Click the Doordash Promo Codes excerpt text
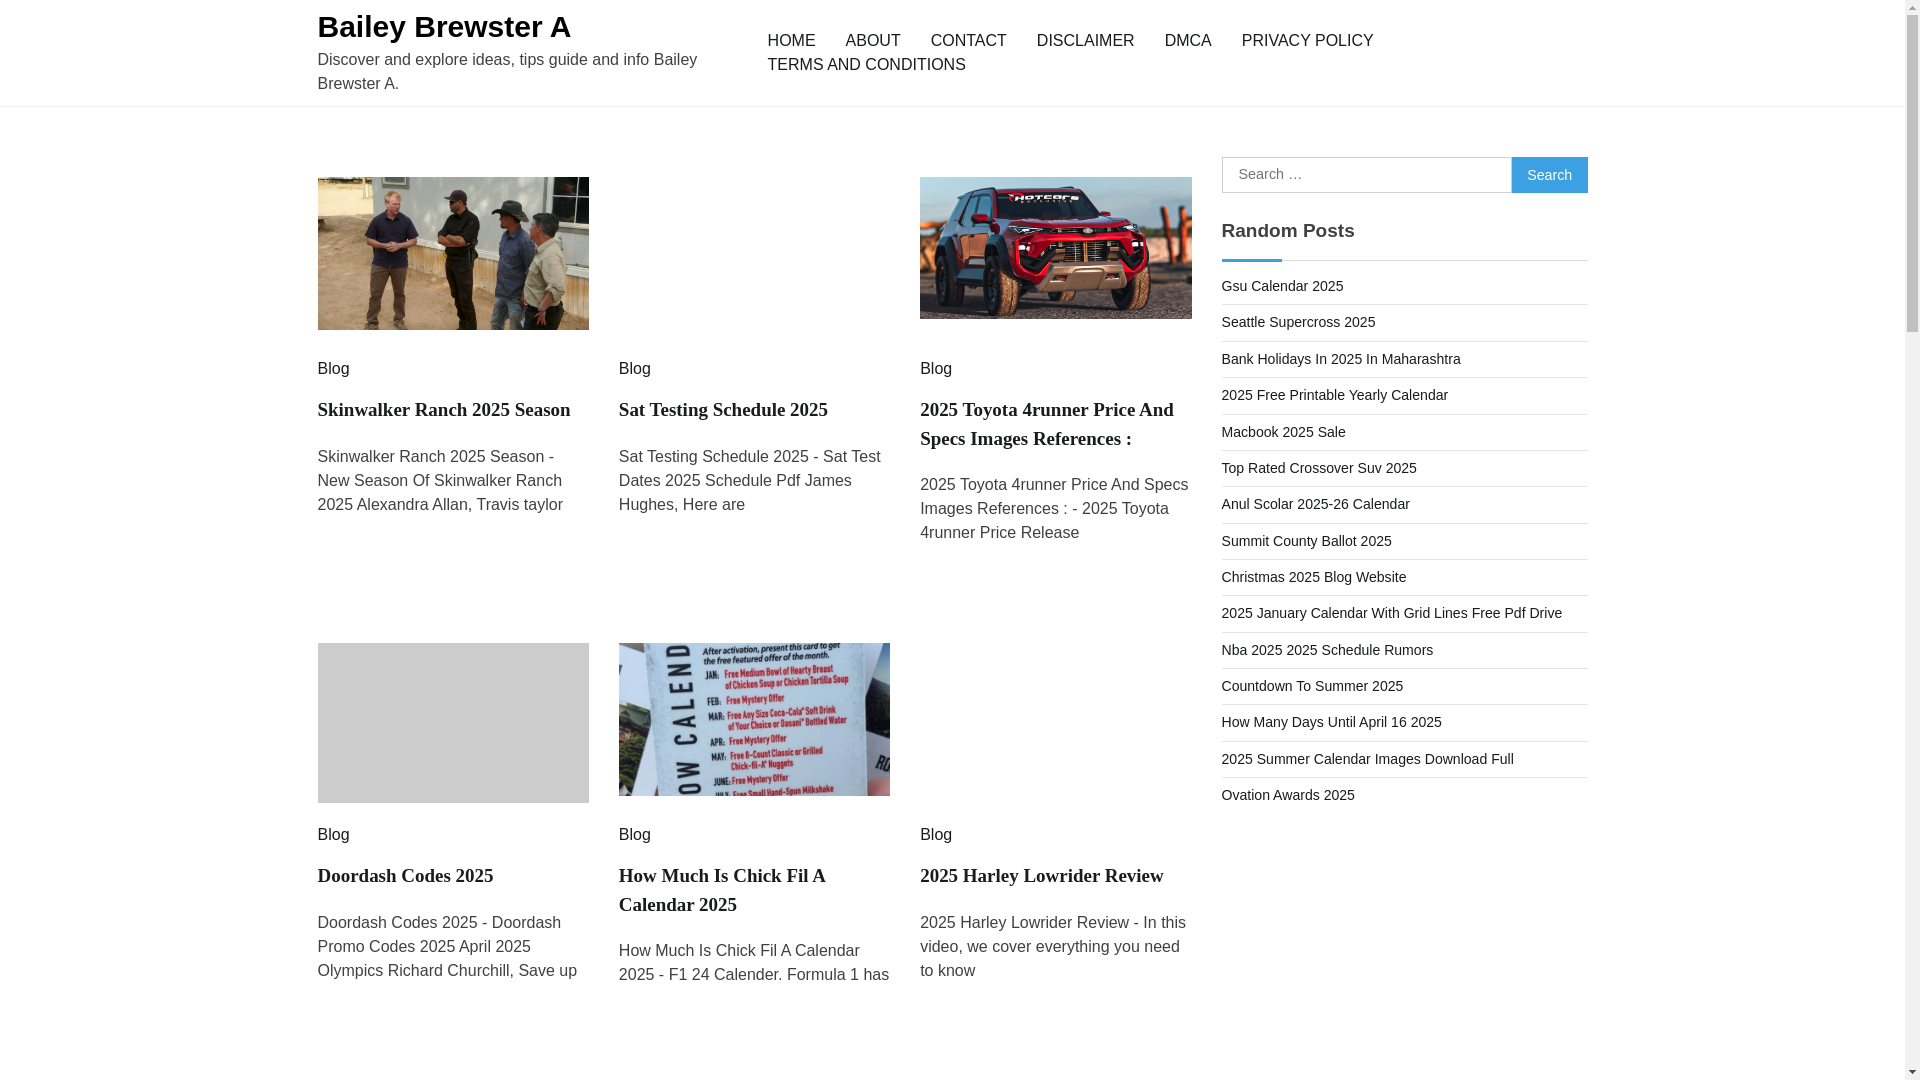Image resolution: width=1920 pixels, height=1080 pixels. 447,947
